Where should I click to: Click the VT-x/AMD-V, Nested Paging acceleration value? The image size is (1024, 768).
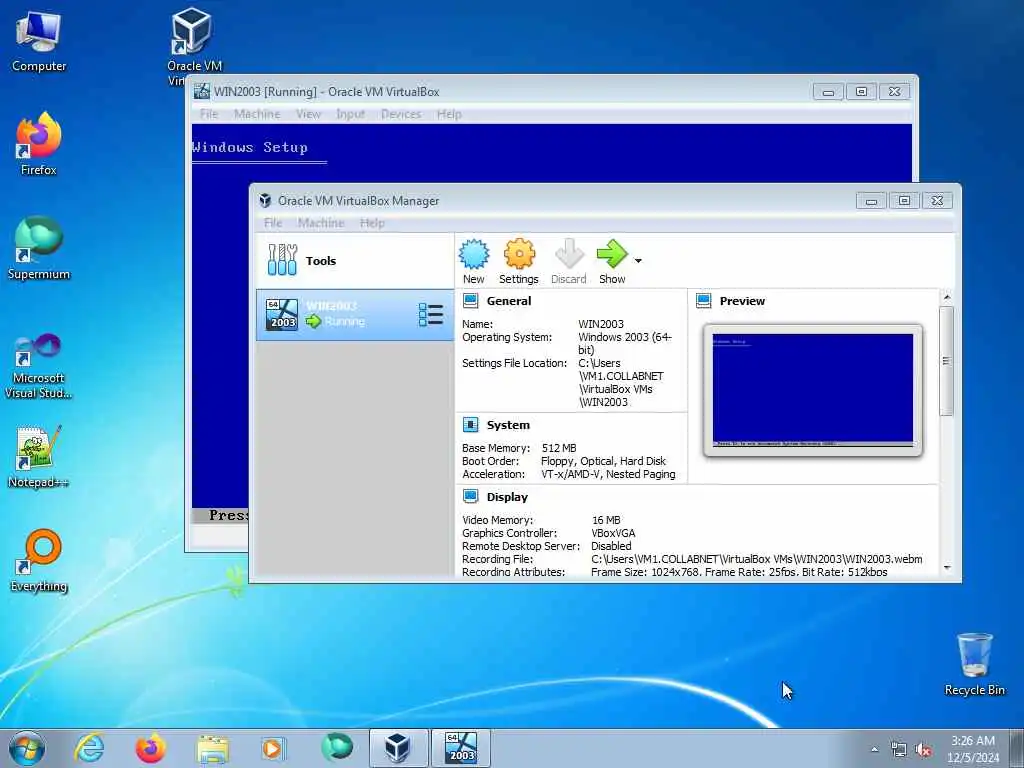tap(608, 474)
